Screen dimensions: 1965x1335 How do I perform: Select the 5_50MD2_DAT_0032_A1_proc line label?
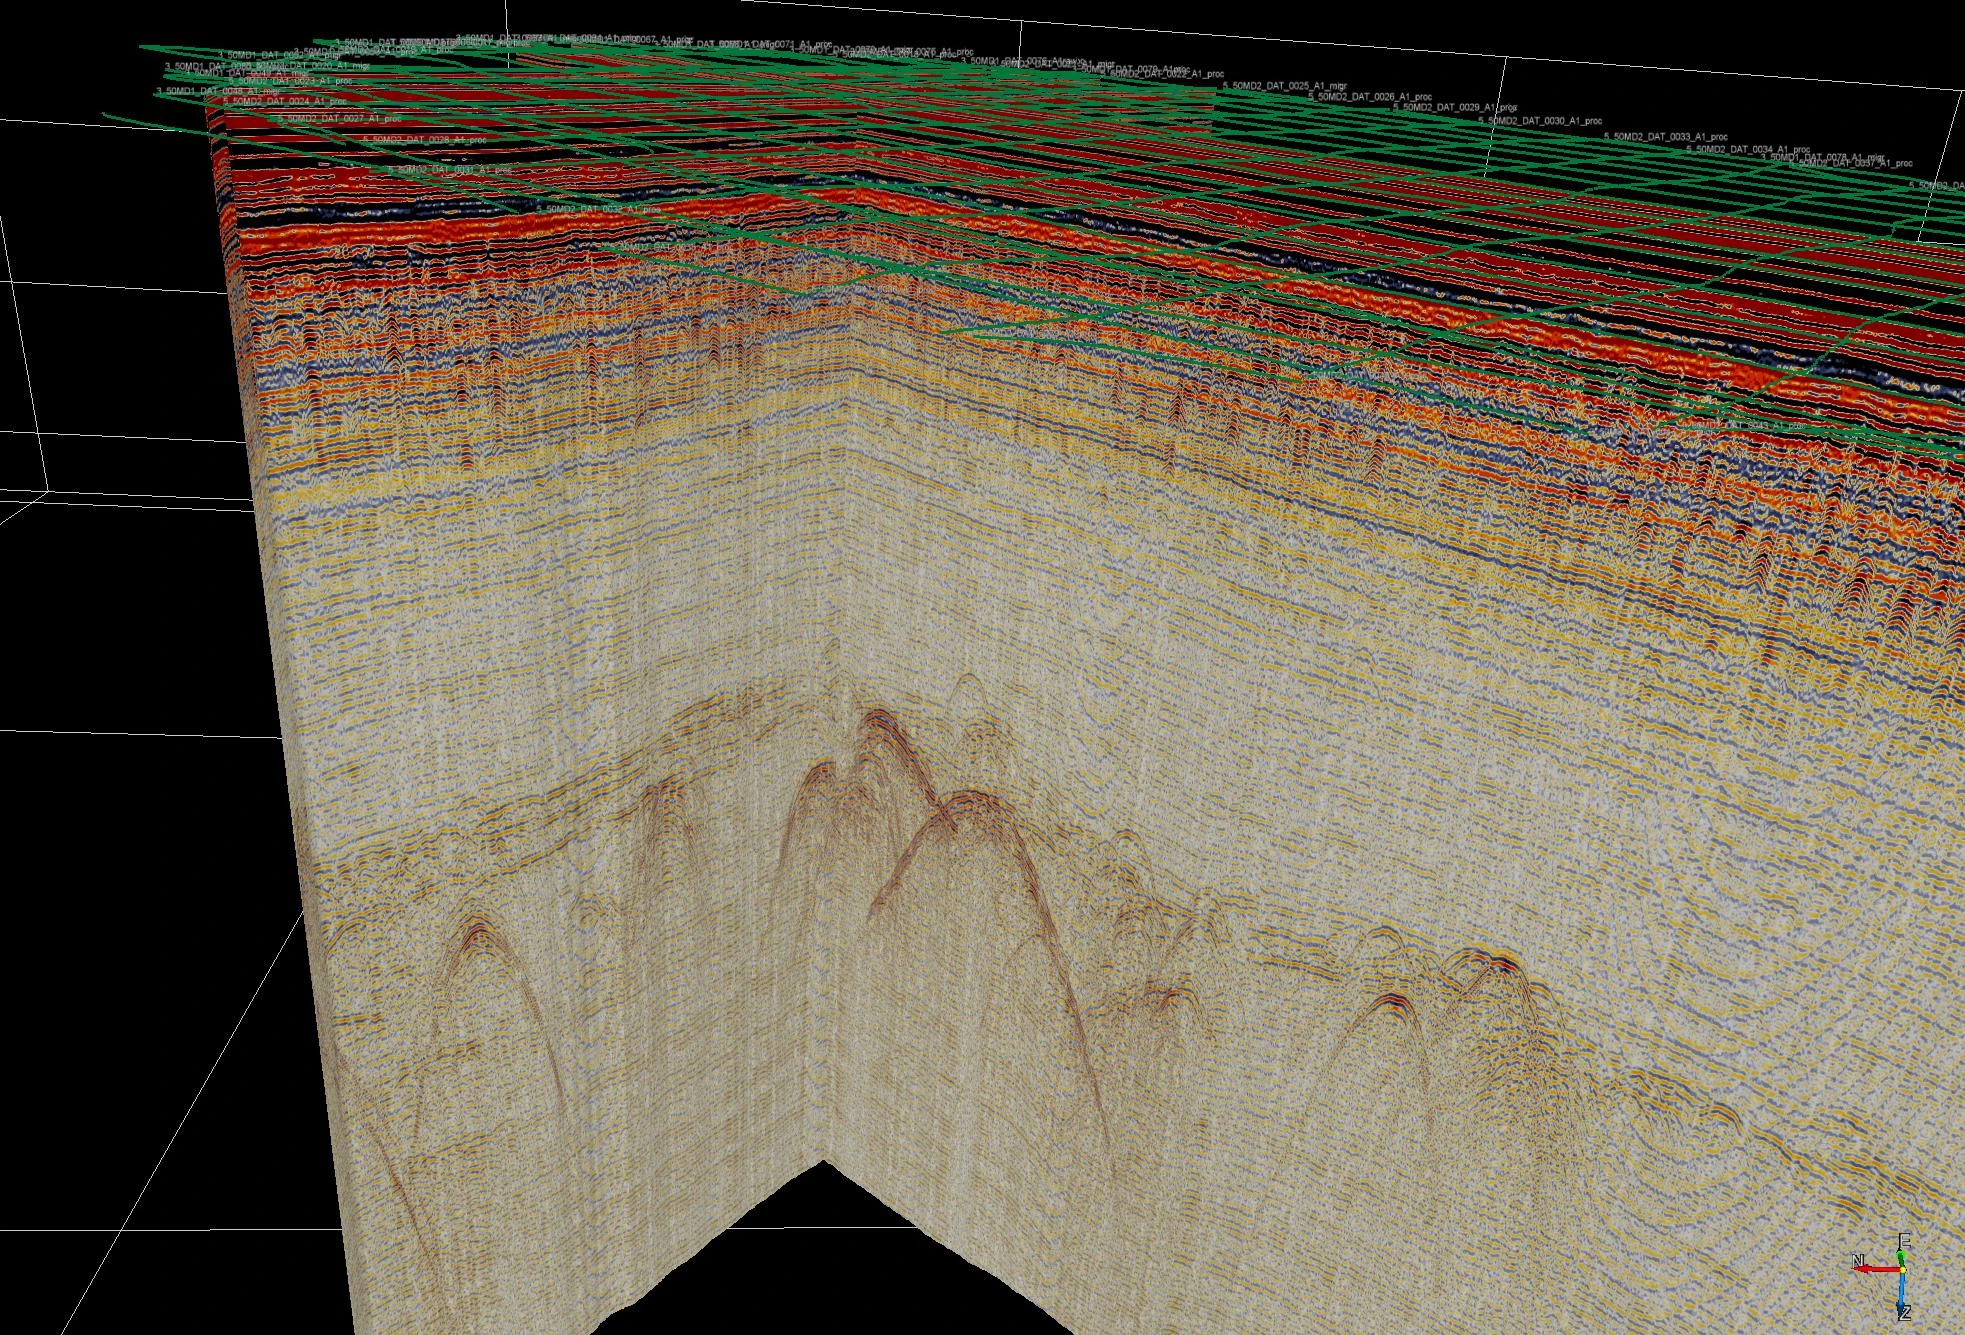coord(598,209)
